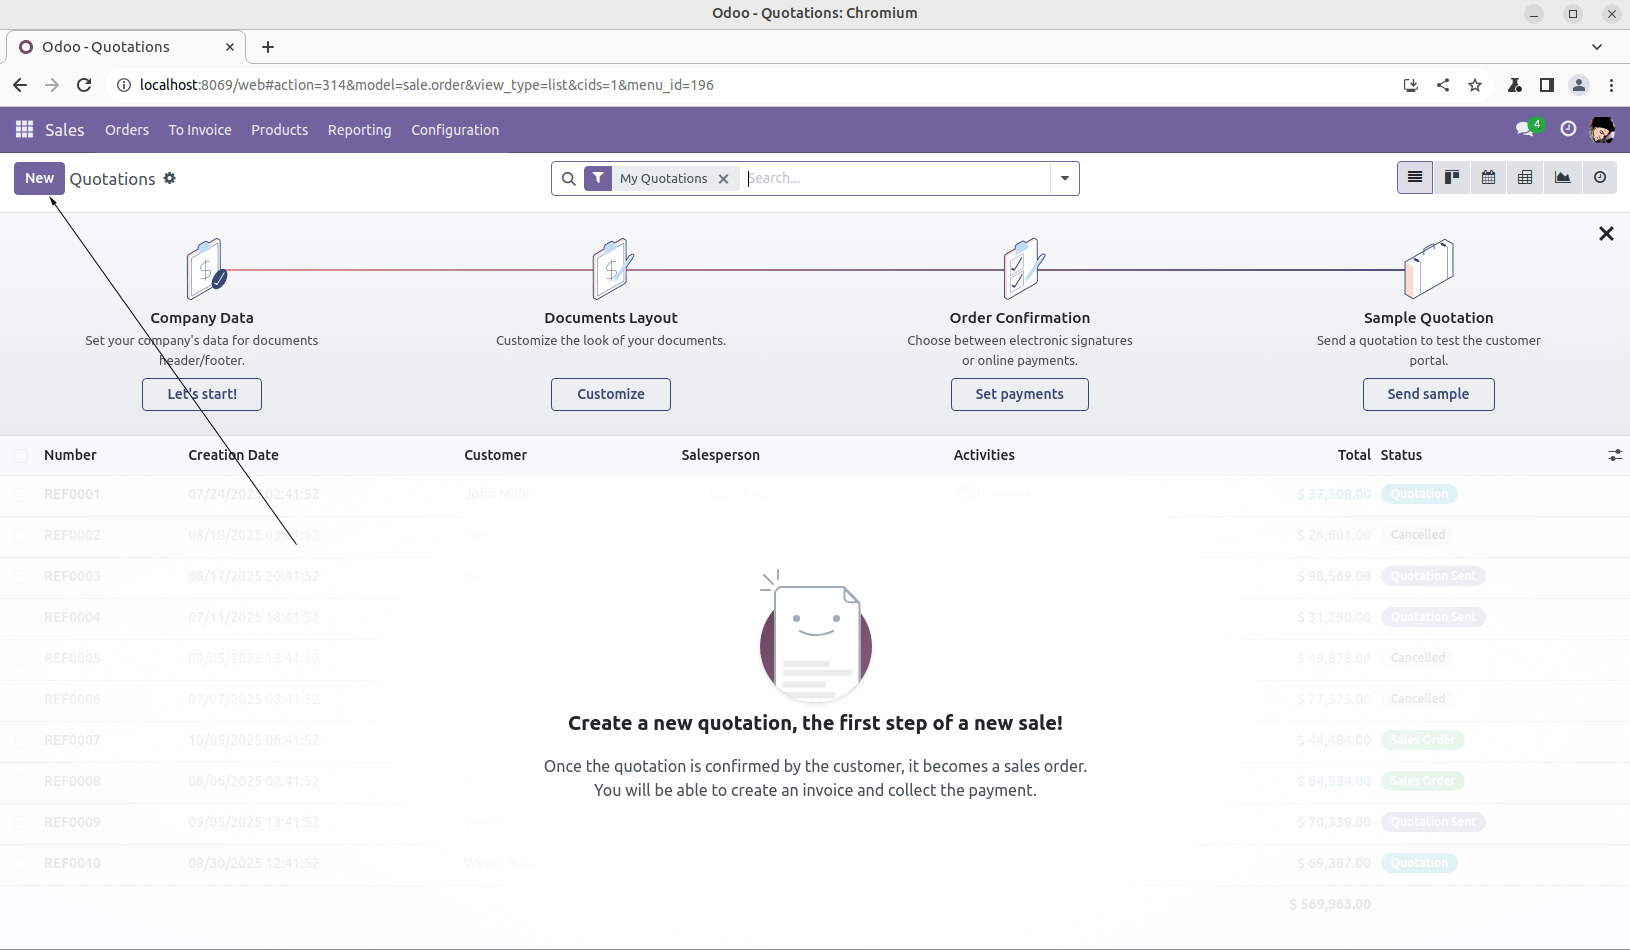The image size is (1630, 950).
Task: Switch to Kanban view
Action: 1452,178
